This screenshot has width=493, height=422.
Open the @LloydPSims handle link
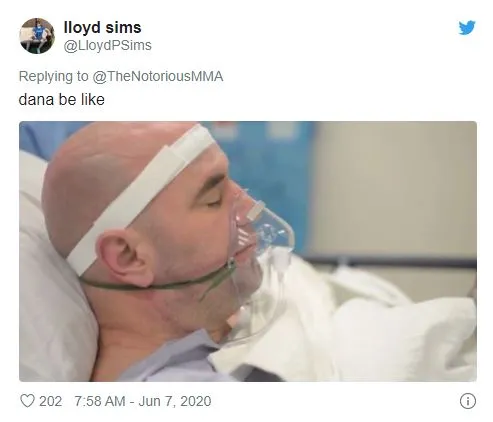(x=107, y=45)
